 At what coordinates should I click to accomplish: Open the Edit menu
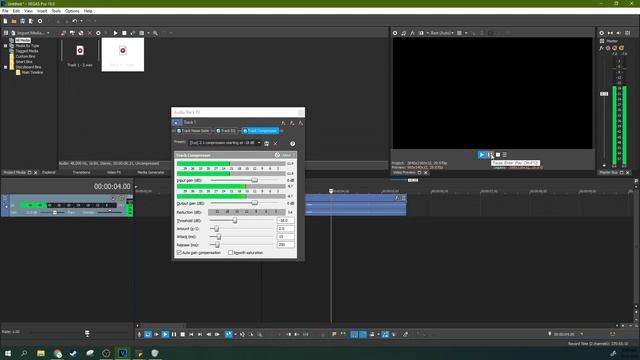click(16, 11)
